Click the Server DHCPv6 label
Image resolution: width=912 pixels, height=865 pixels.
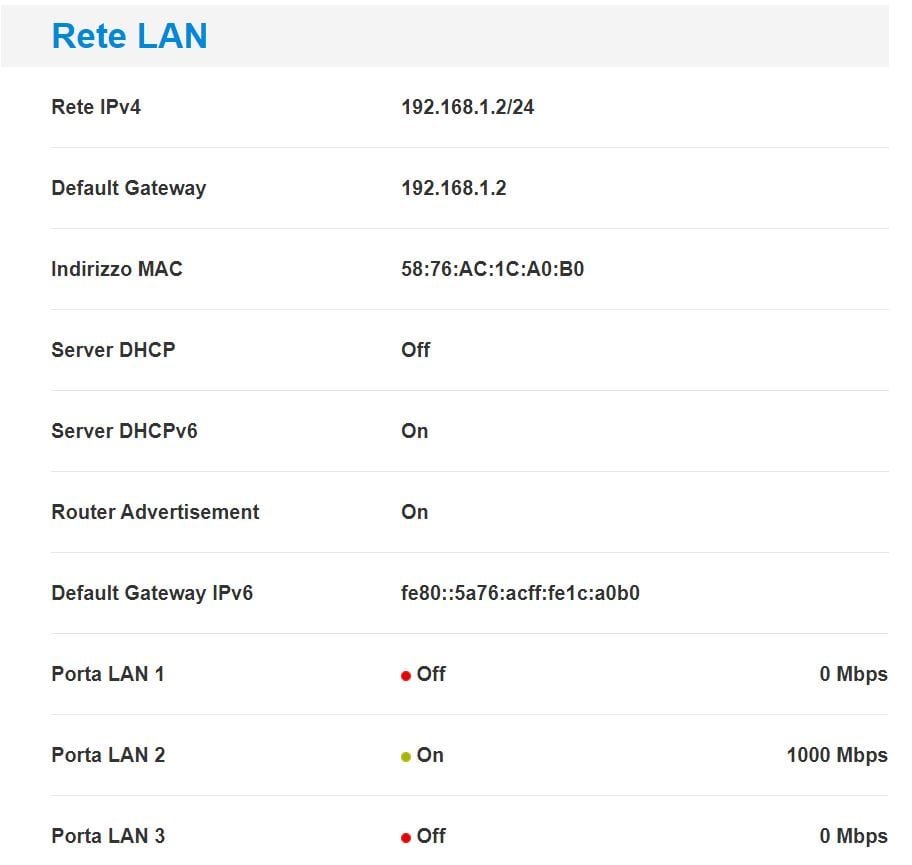[124, 430]
